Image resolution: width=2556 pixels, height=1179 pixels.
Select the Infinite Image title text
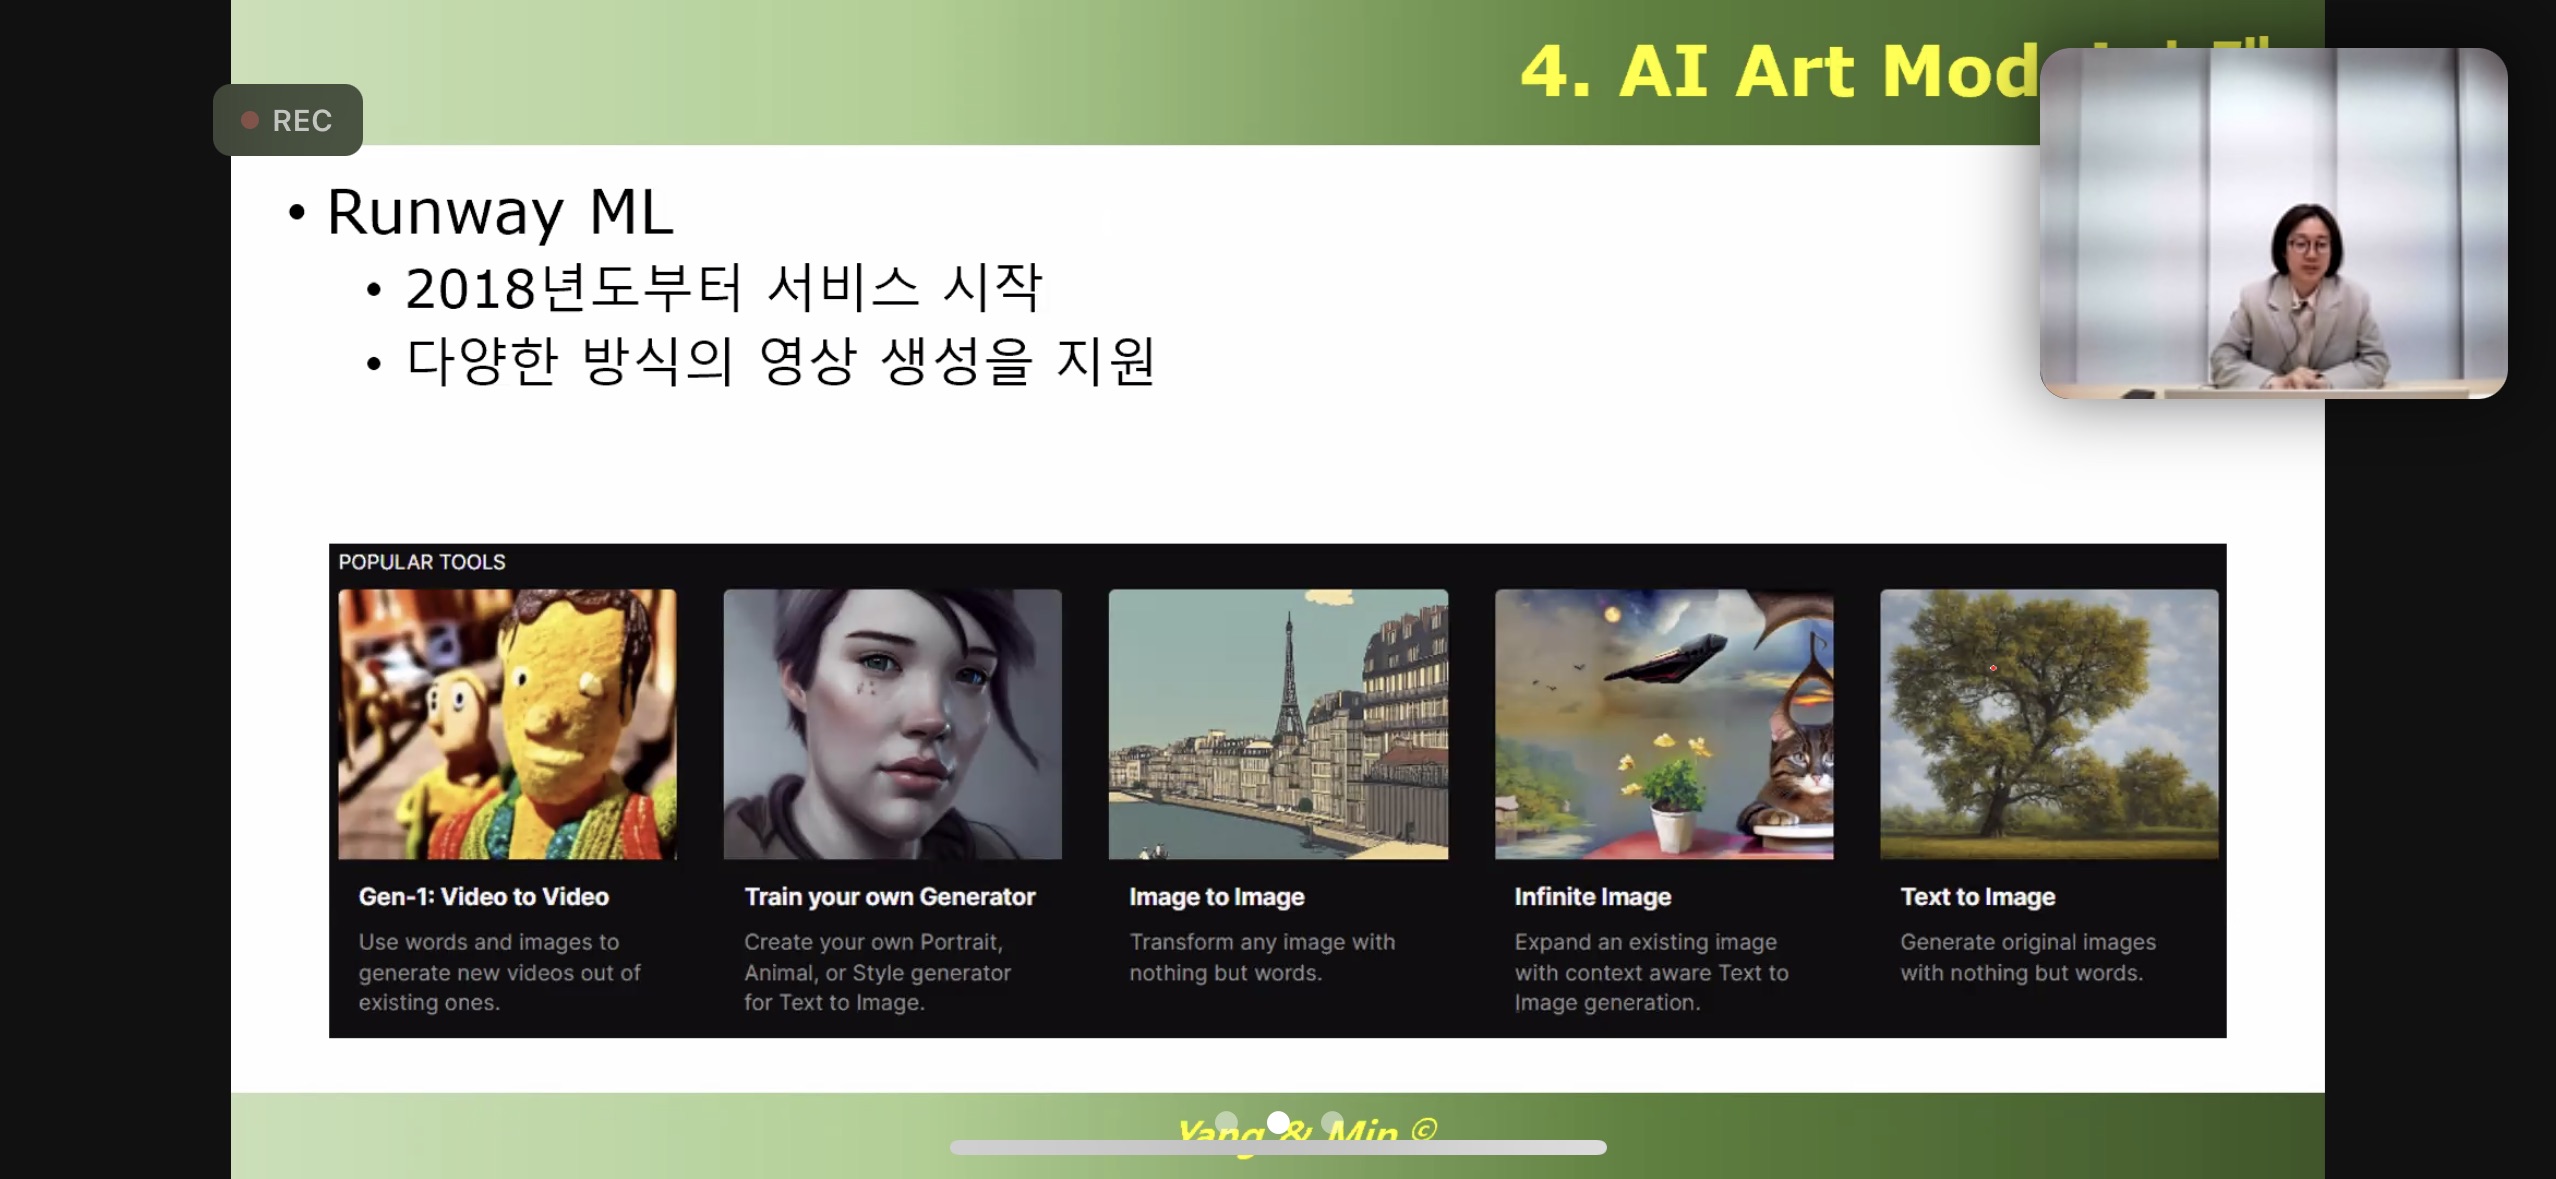pos(1592,896)
